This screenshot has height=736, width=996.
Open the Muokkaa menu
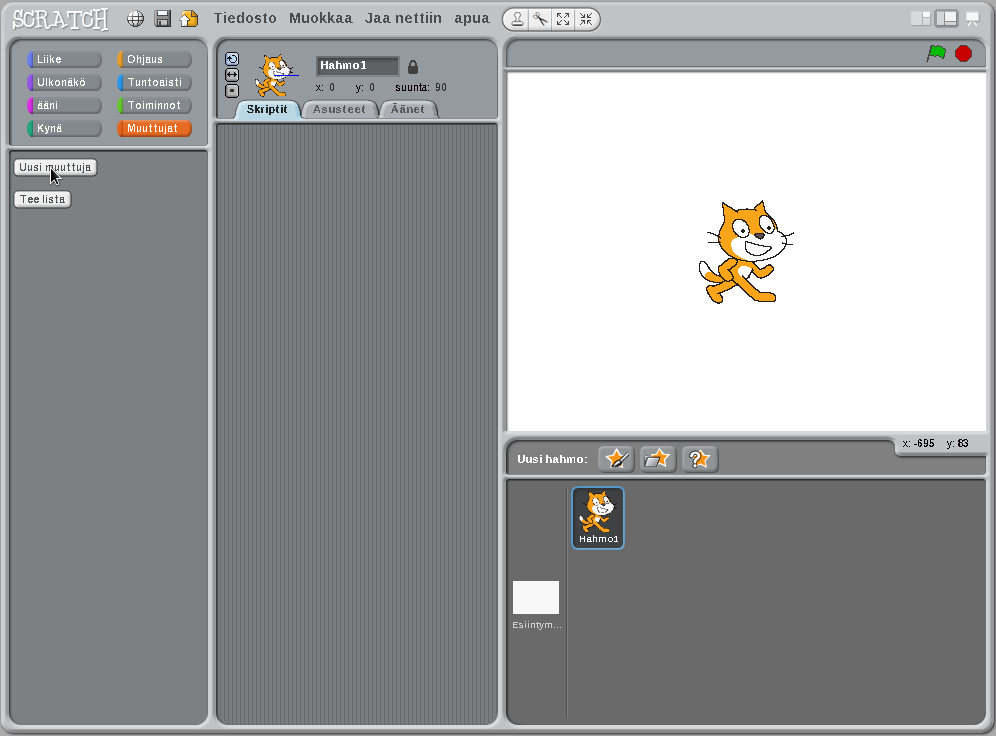321,18
